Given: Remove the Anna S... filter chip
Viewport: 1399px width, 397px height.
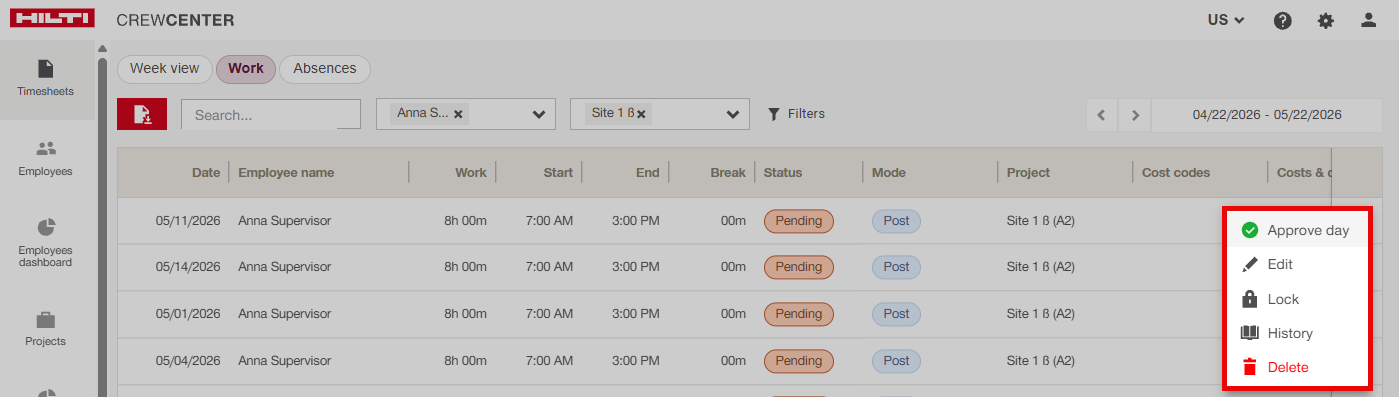Looking at the screenshot, I should (458, 114).
